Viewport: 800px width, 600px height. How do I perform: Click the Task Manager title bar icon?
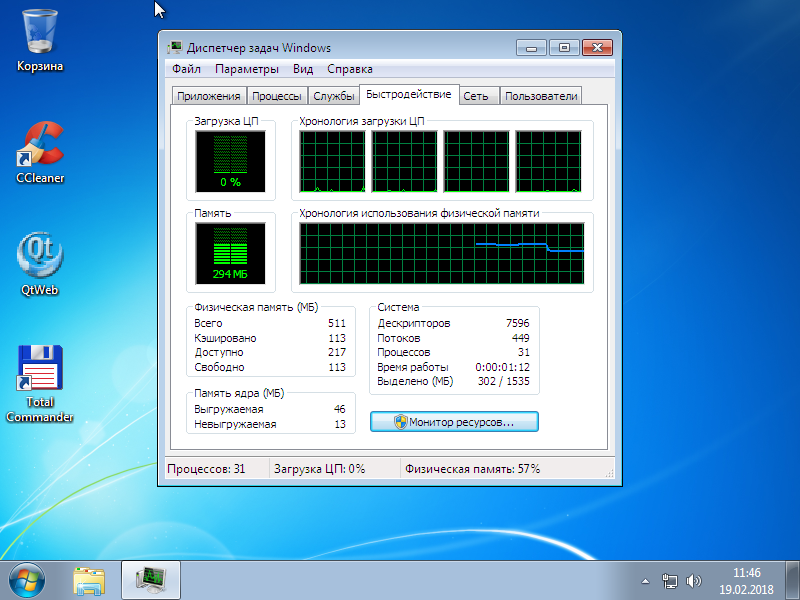(174, 47)
